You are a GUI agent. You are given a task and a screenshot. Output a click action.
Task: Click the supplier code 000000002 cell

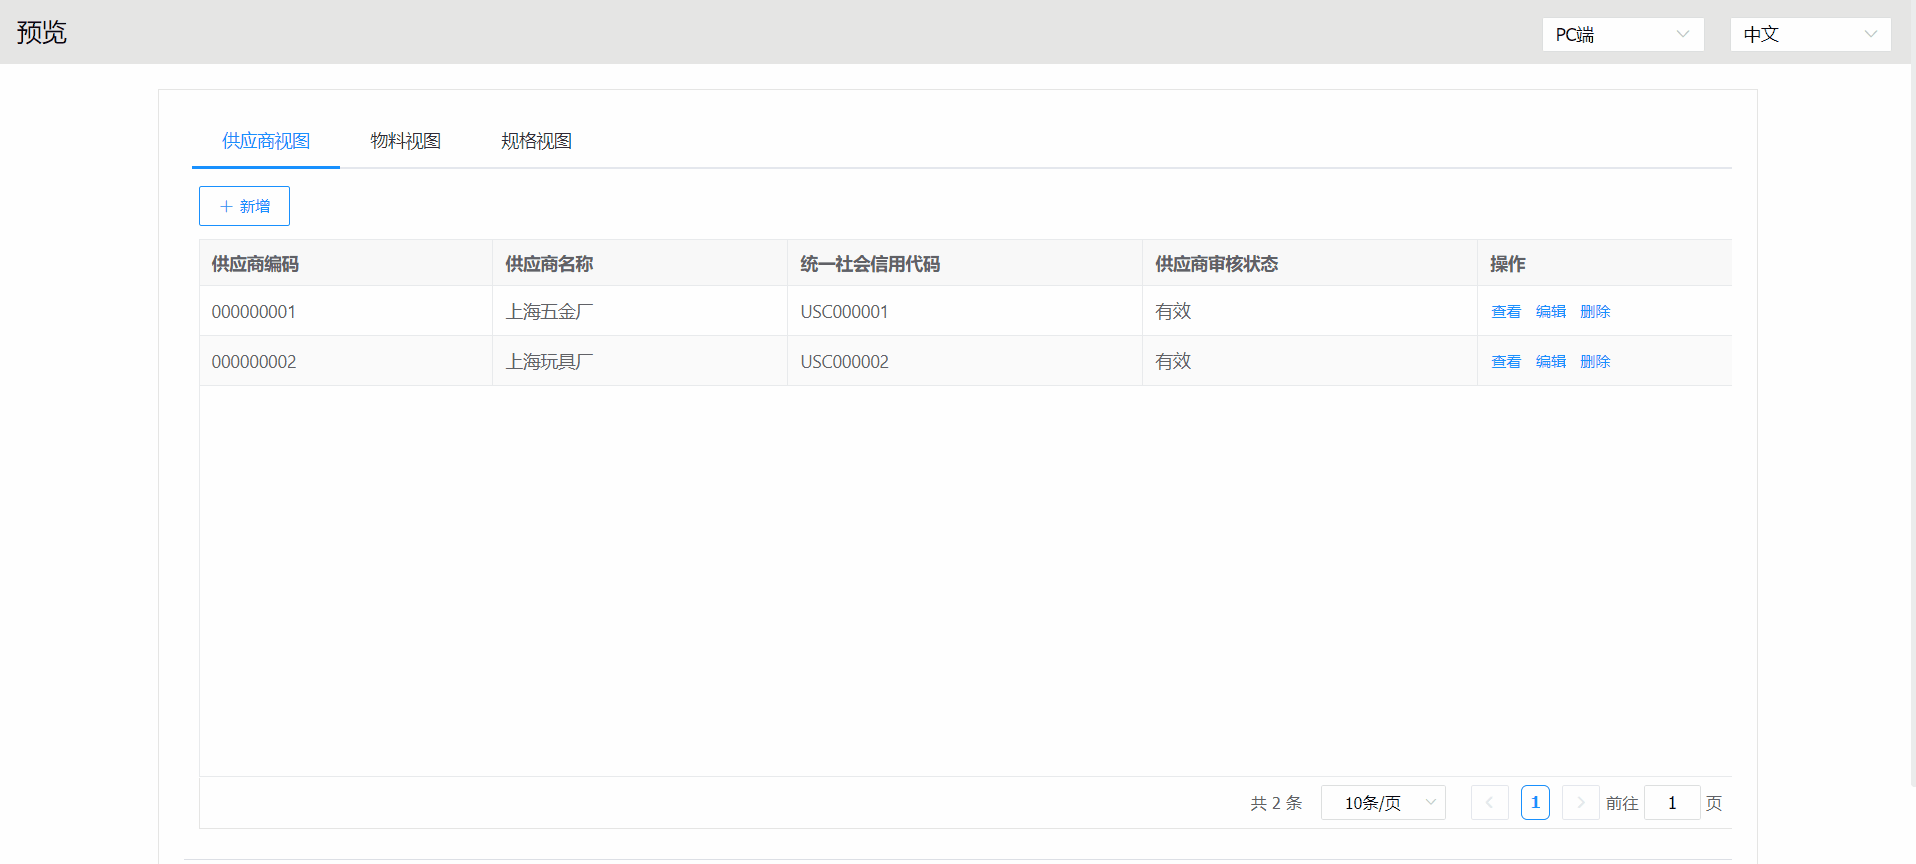coord(254,362)
